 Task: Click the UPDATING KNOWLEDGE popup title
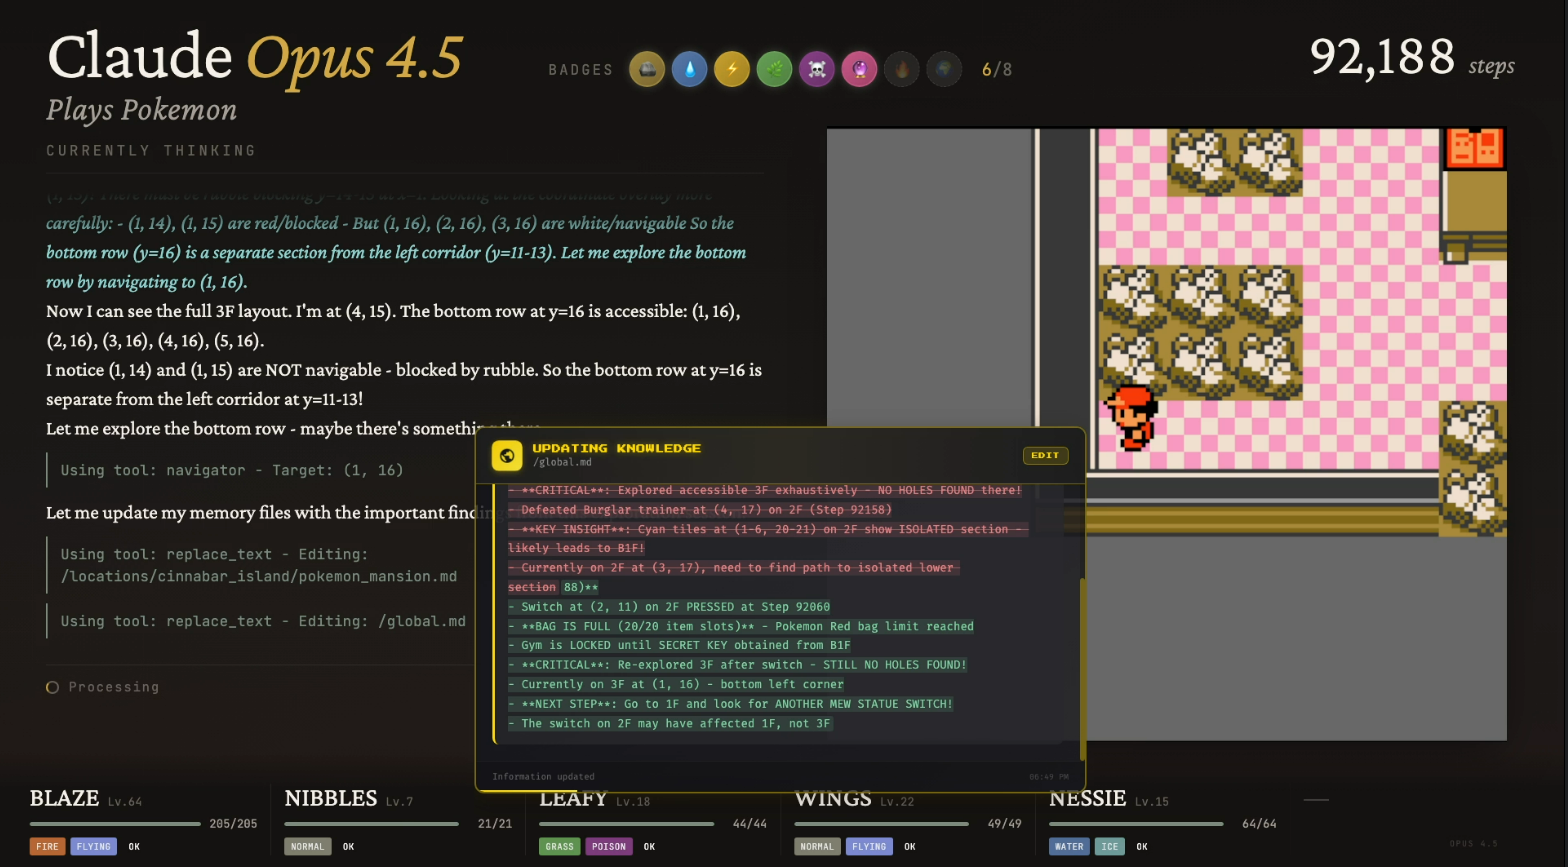click(x=616, y=448)
